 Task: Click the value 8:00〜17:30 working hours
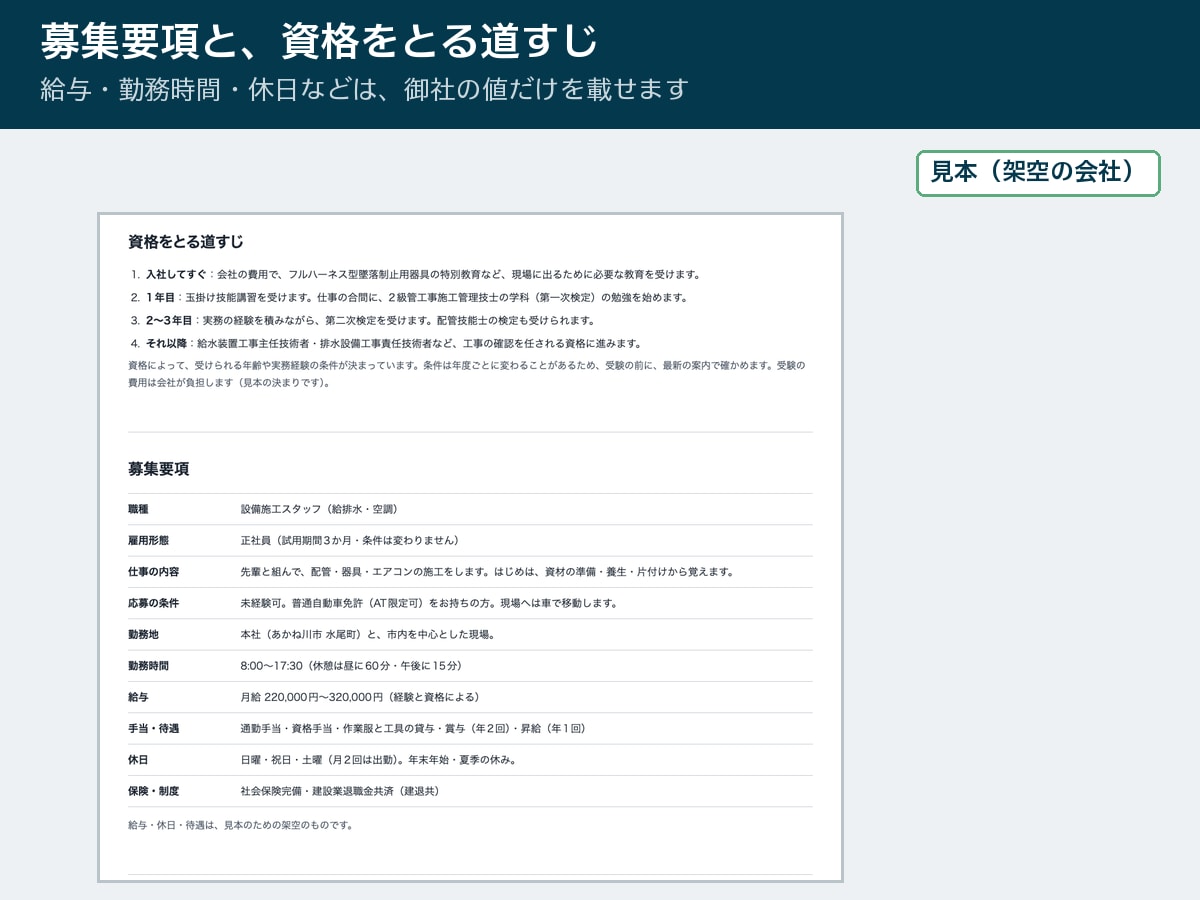pyautogui.click(x=351, y=665)
